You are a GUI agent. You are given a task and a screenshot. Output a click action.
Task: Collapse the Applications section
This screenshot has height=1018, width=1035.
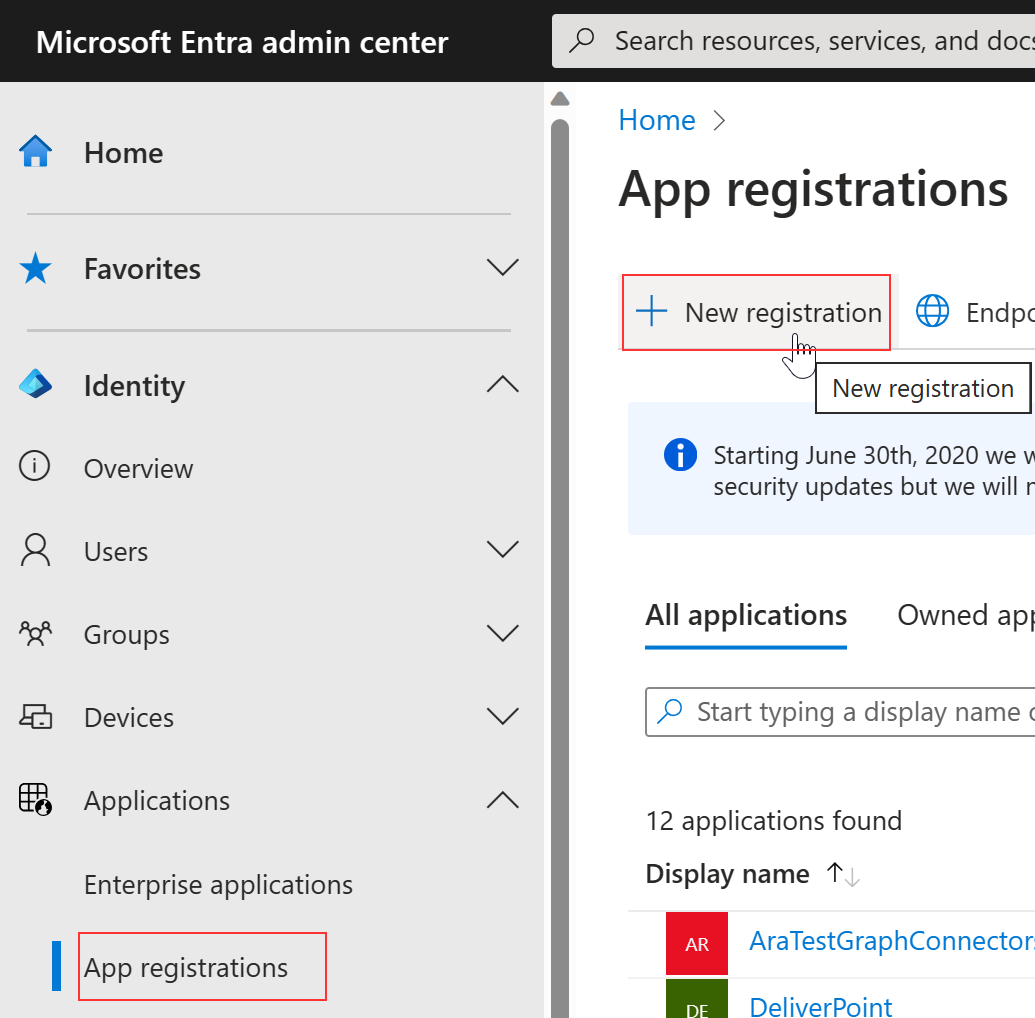pyautogui.click(x=503, y=799)
